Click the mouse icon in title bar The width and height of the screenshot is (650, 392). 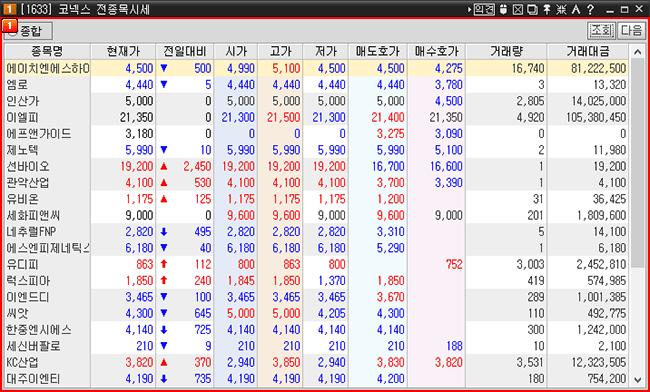point(503,9)
